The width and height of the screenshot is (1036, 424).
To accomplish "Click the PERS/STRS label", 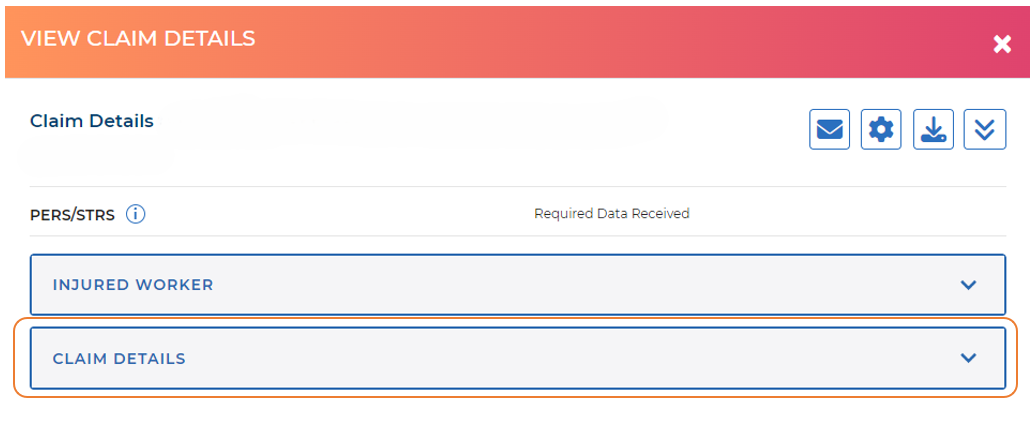I will pos(73,214).
